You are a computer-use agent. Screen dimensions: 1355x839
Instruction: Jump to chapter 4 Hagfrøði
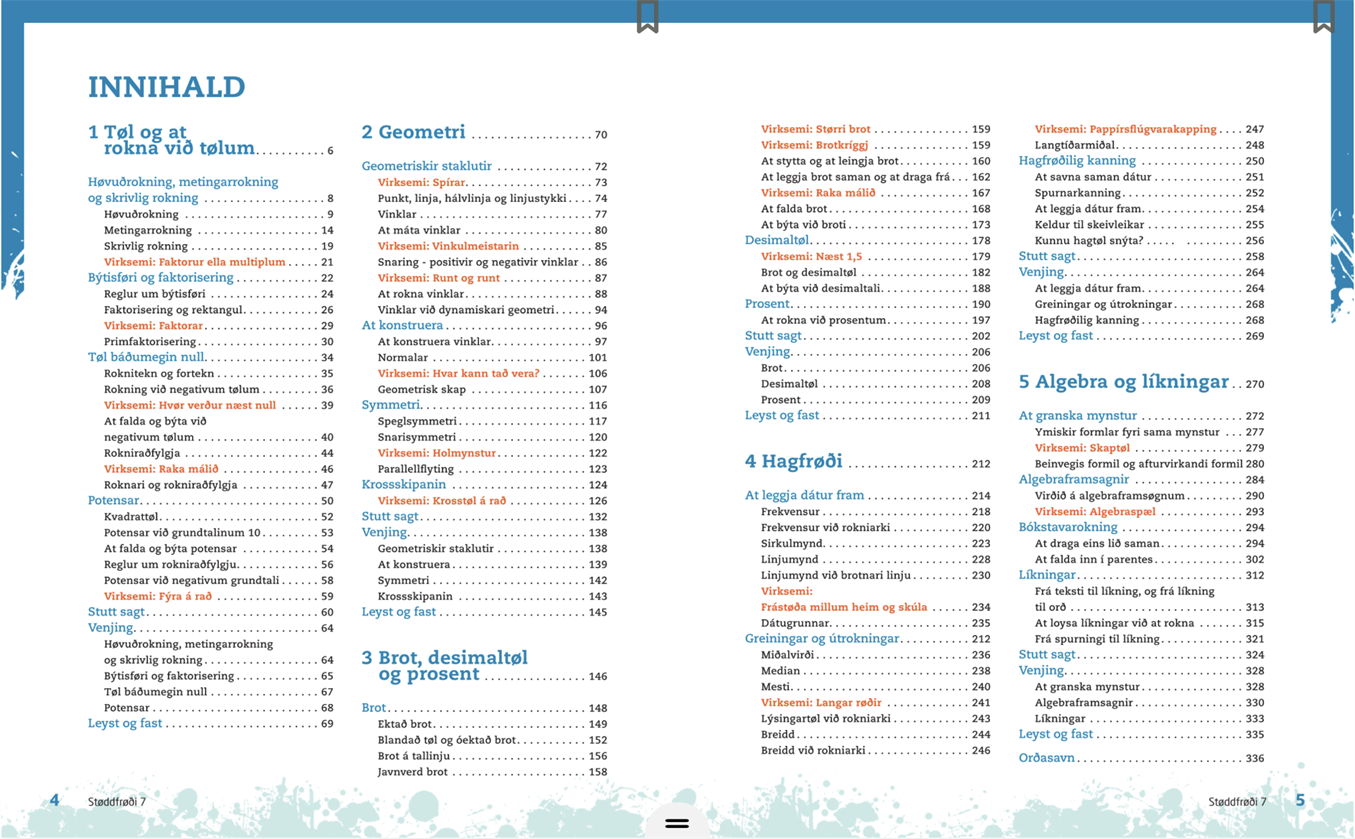coord(867,462)
